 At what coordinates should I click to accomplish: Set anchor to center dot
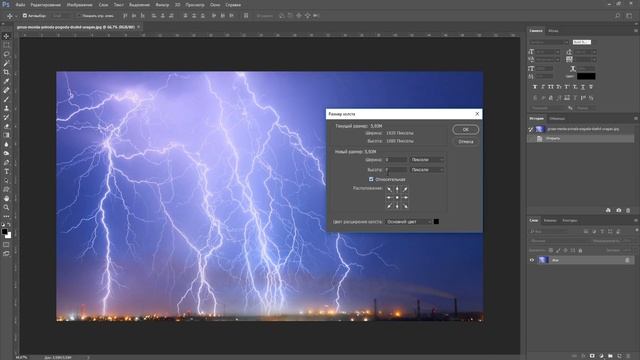[x=397, y=198]
